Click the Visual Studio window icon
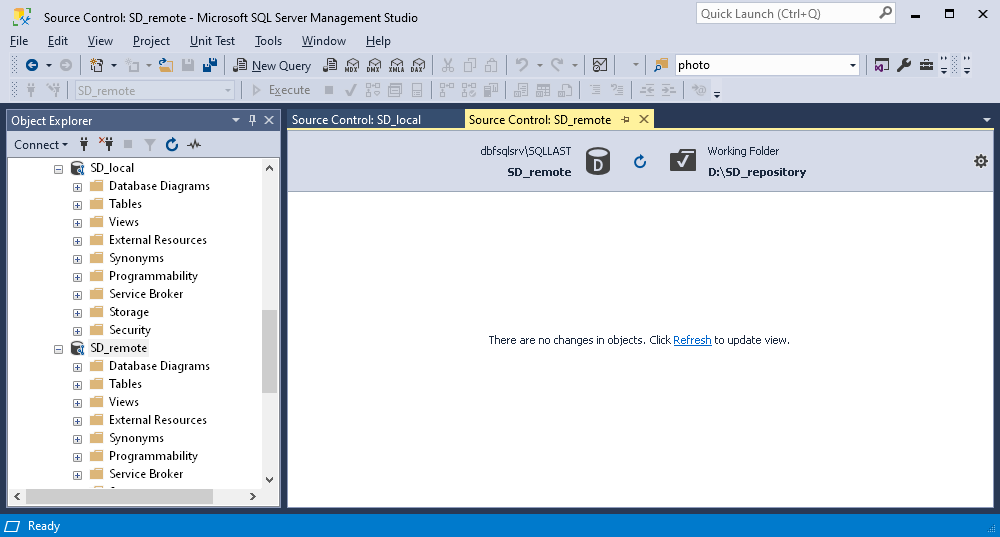Screen dimensions: 1000x537 pos(882,65)
